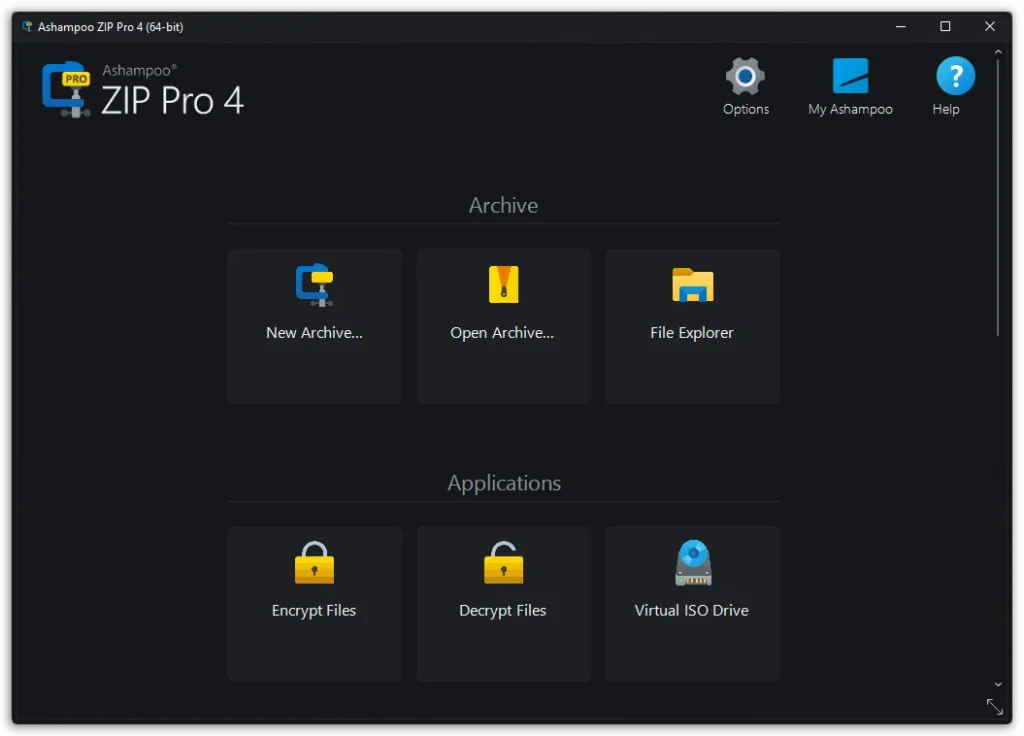Click the Open Archive zipper icon
Image resolution: width=1024 pixels, height=736 pixels.
(503, 284)
